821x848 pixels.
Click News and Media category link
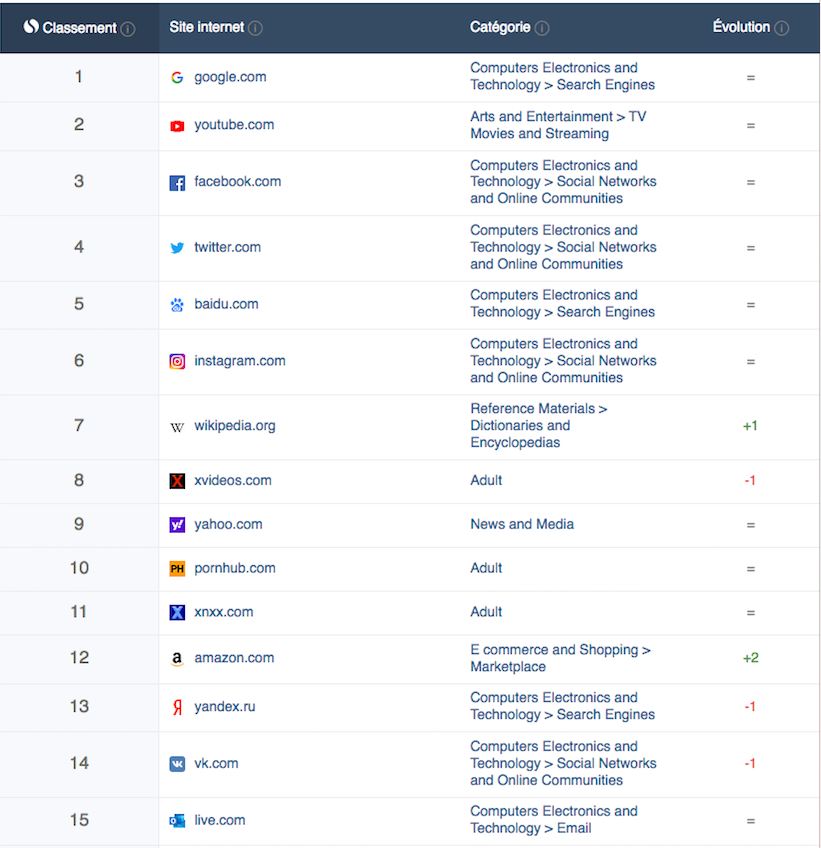(x=522, y=524)
